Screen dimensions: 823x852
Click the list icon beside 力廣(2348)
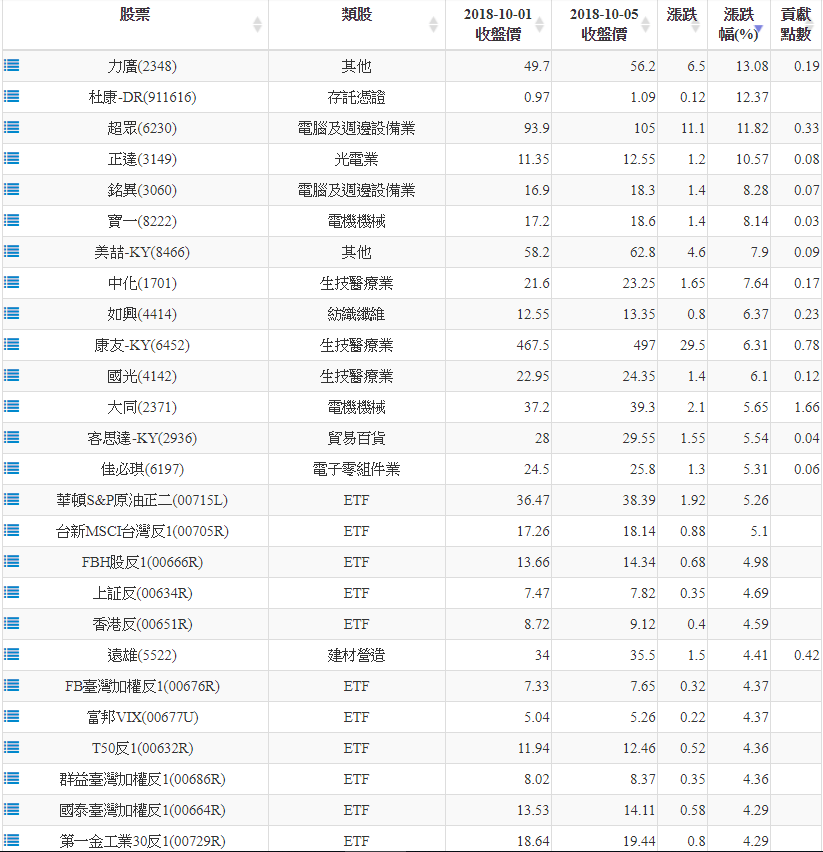pos(12,66)
